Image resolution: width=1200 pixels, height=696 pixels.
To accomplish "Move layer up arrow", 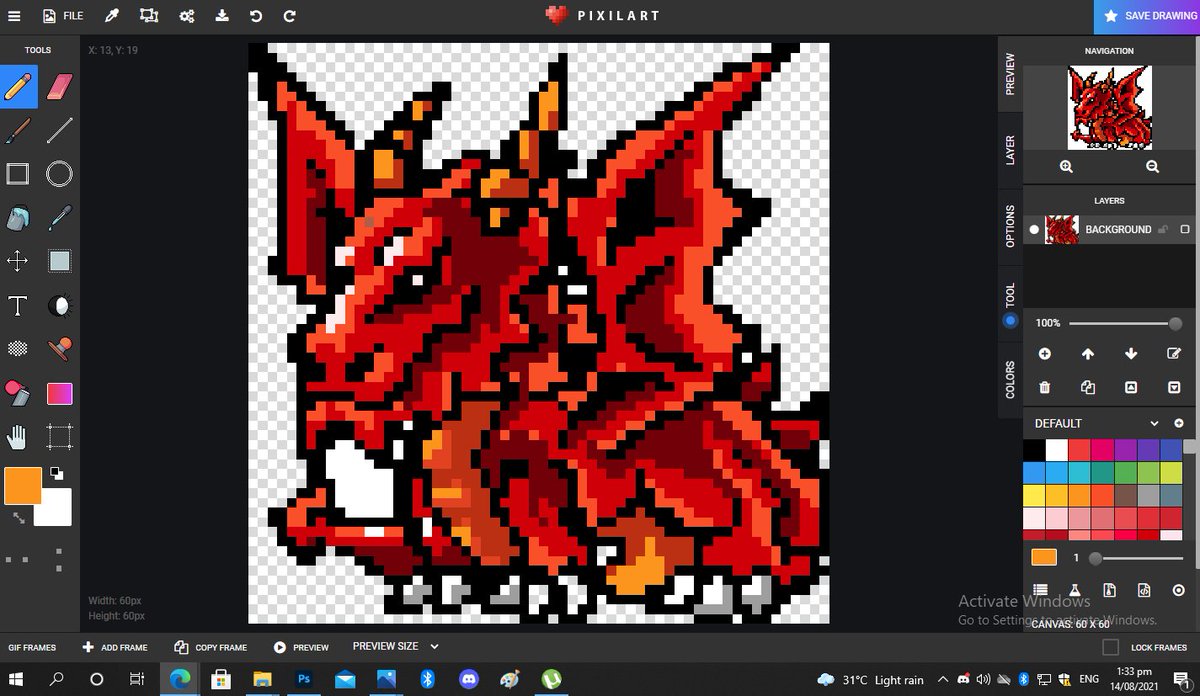I will [x=1088, y=354].
